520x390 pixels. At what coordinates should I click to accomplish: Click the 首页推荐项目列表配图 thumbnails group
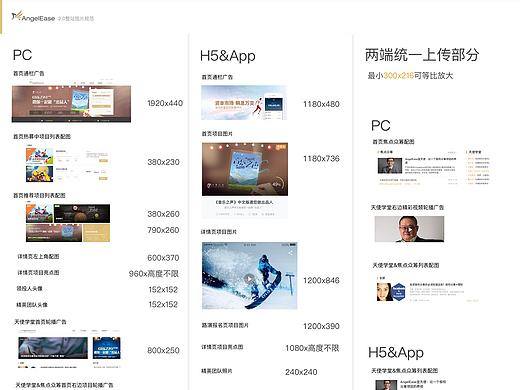[x=68, y=223]
